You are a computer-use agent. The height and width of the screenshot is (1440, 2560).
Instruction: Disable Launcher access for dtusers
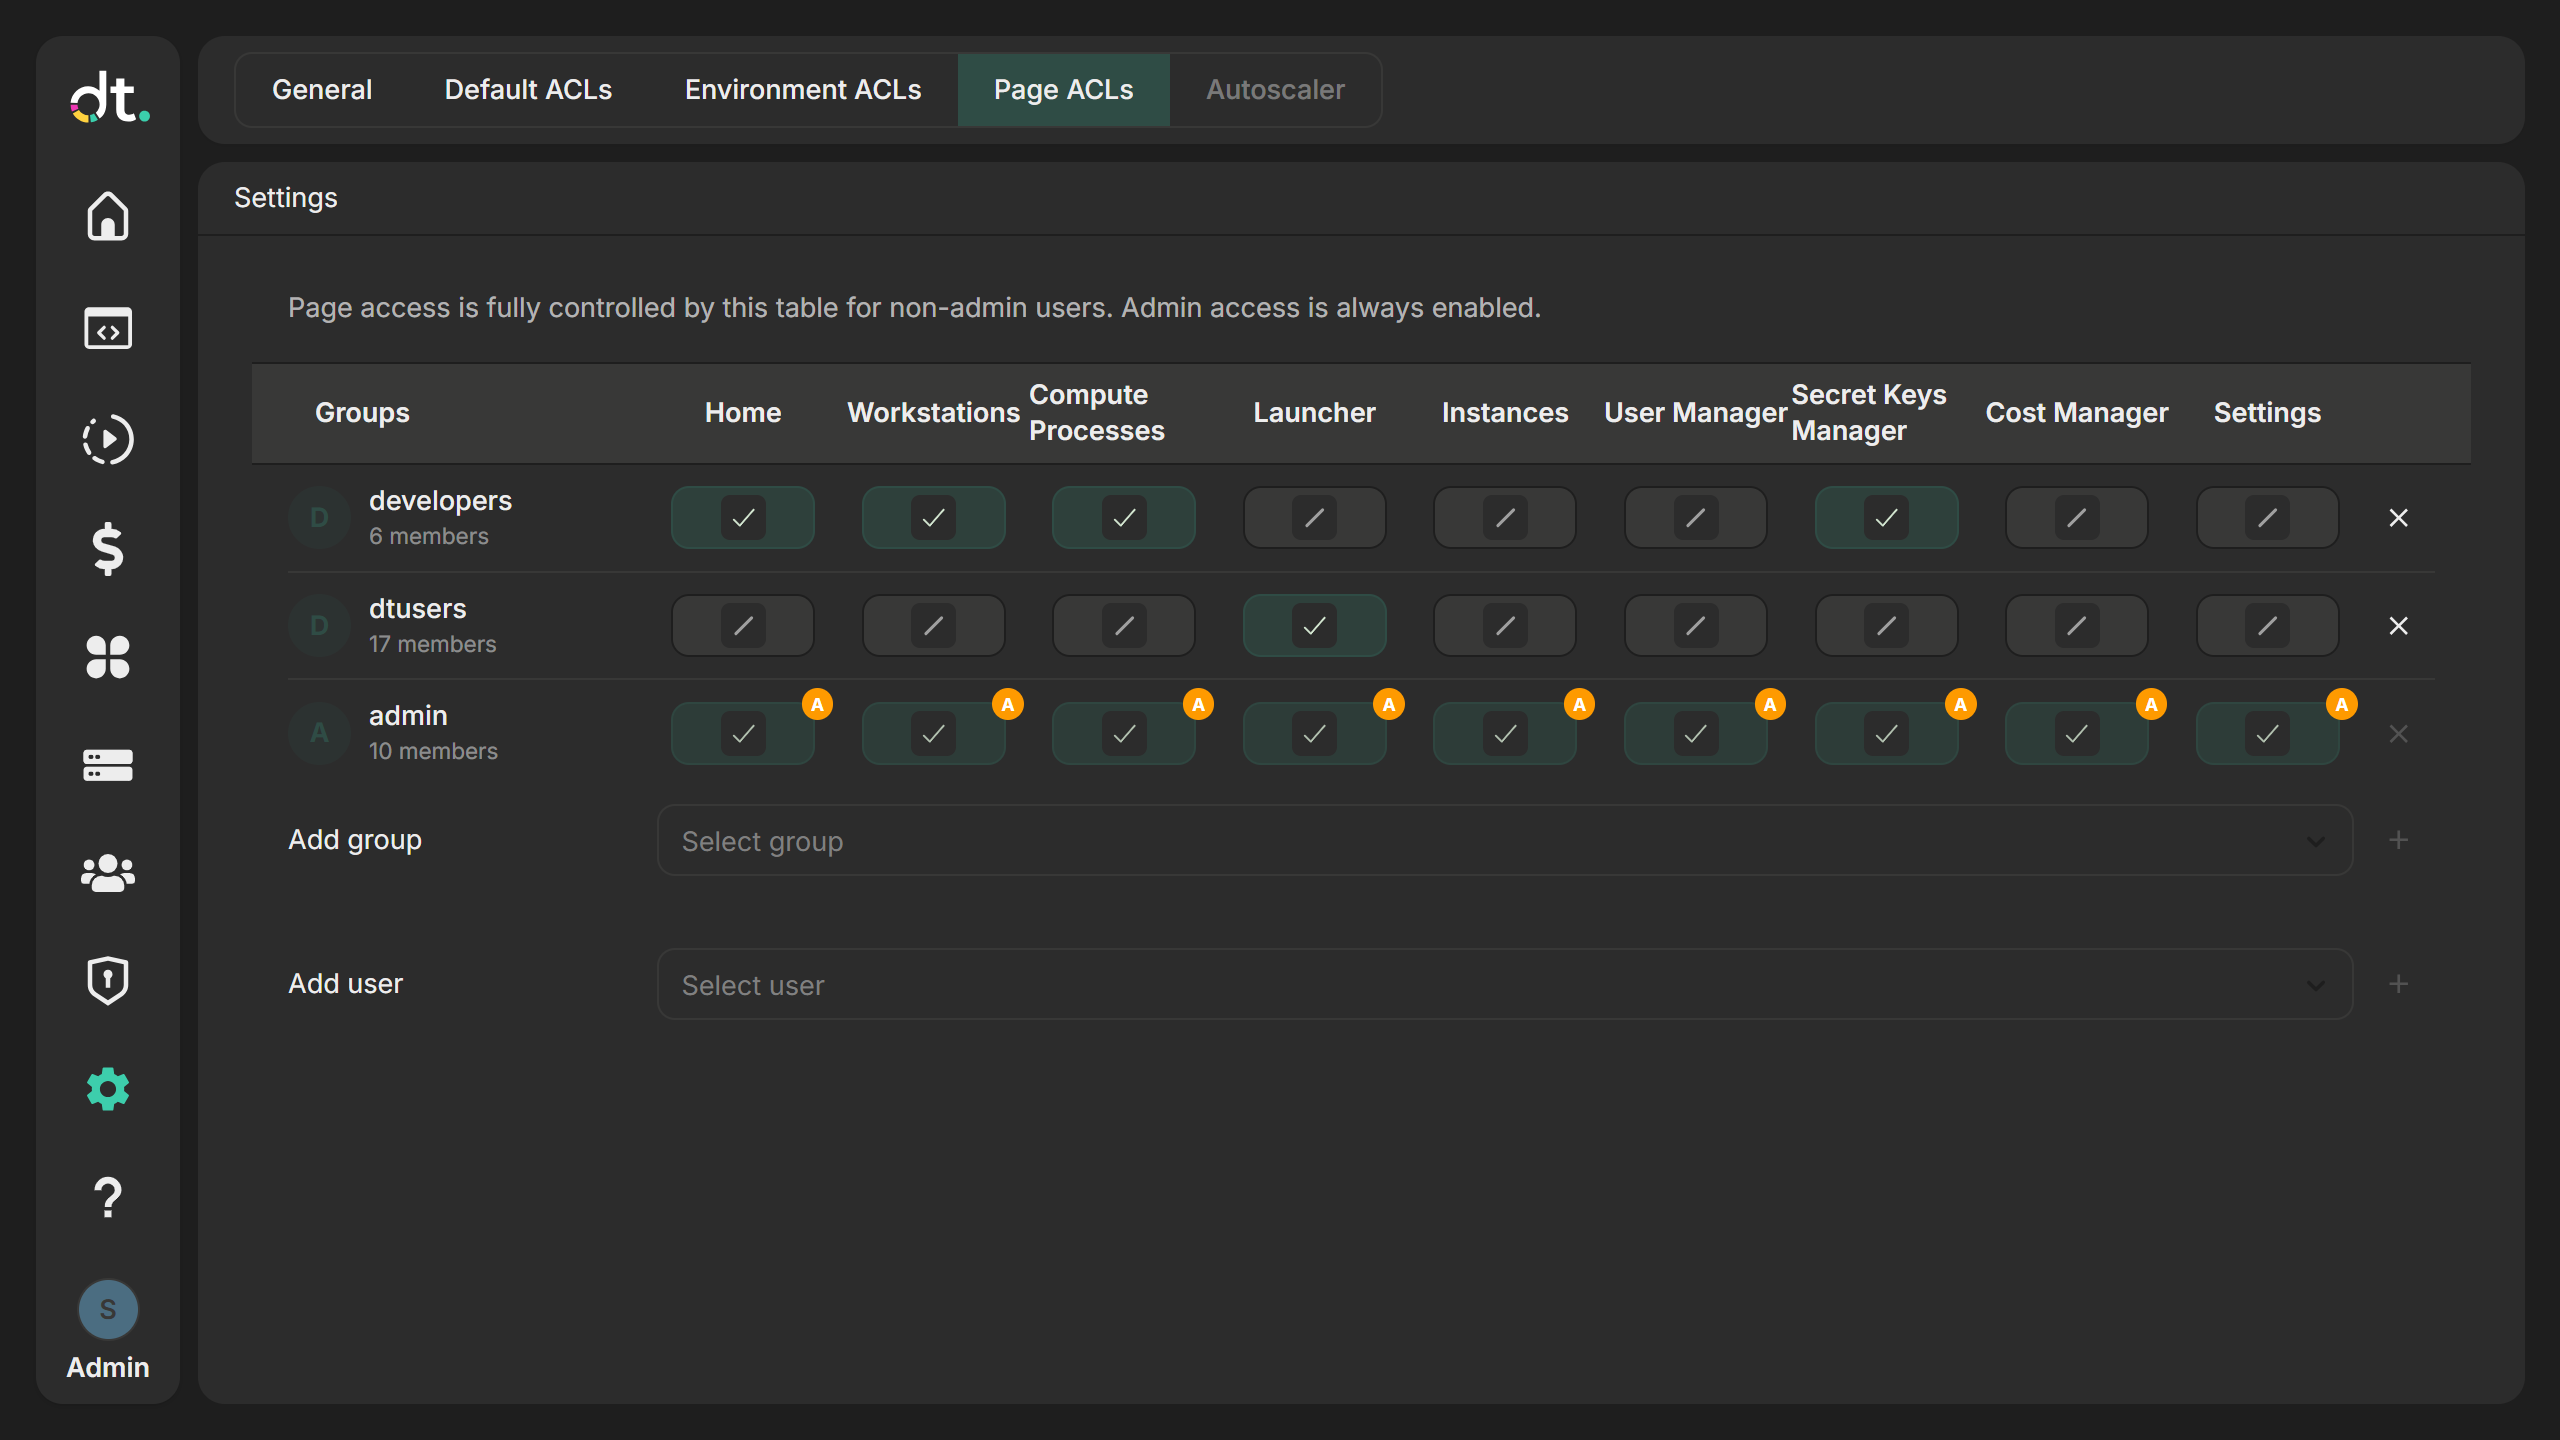tap(1314, 626)
